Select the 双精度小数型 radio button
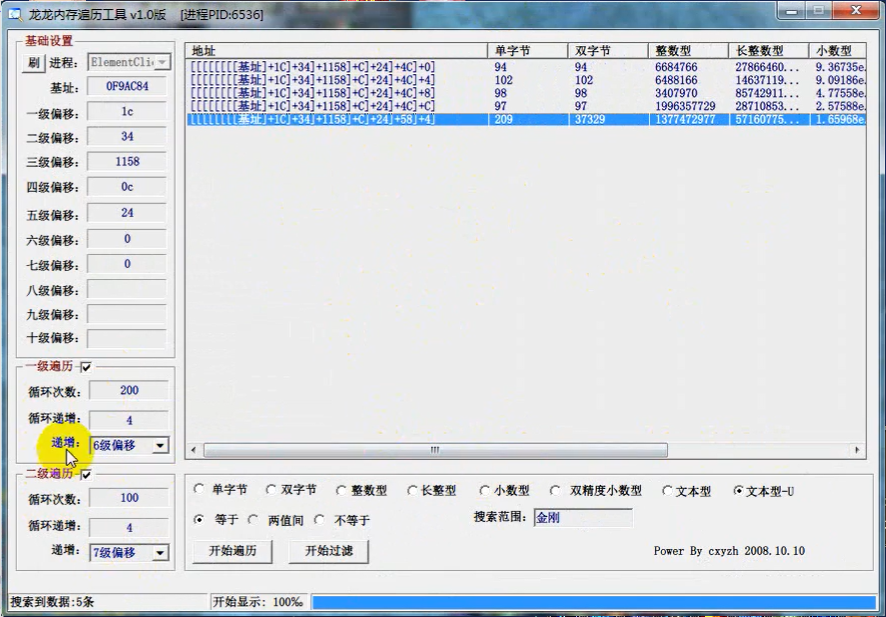886x617 pixels. point(555,490)
